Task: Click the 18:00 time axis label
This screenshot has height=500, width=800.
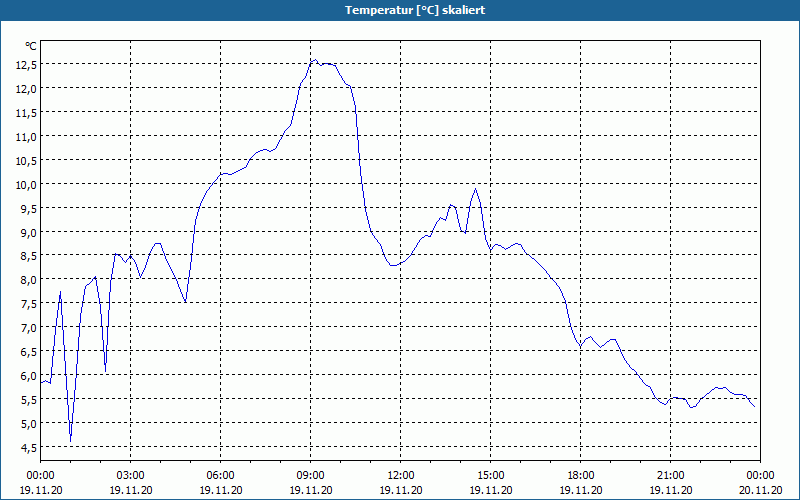Action: pyautogui.click(x=581, y=476)
